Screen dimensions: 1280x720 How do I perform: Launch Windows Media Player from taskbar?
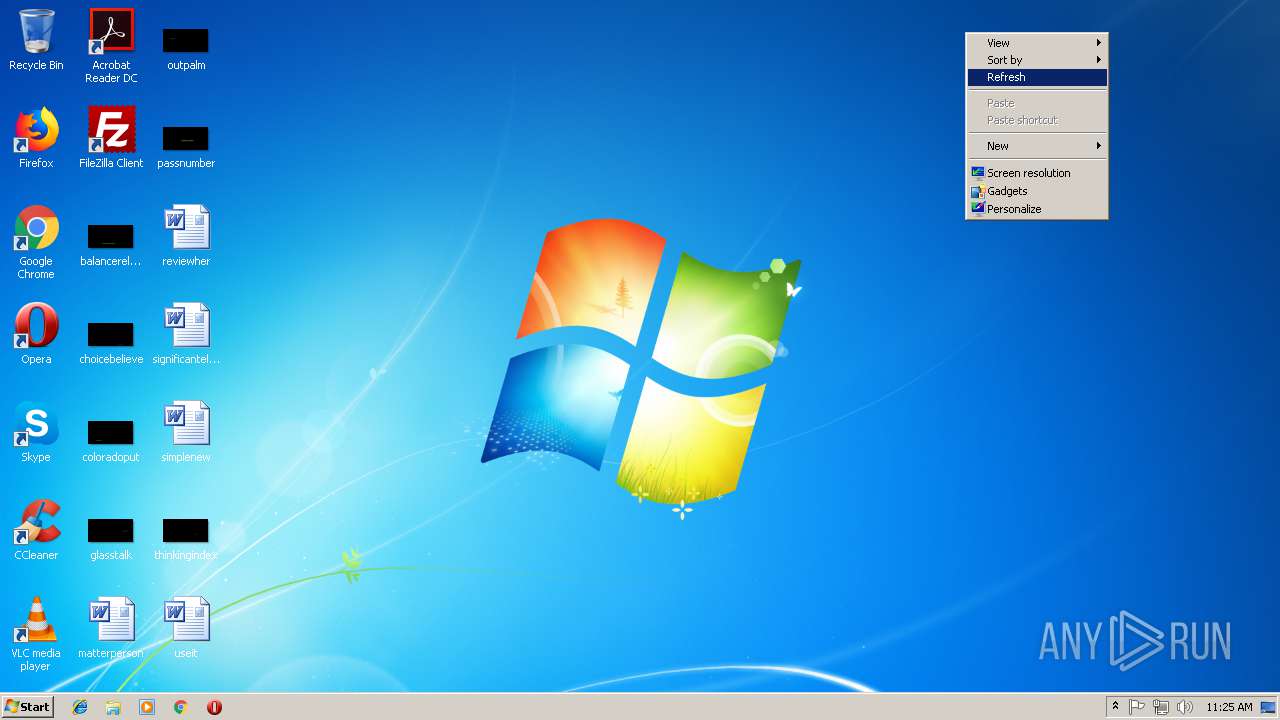point(147,707)
